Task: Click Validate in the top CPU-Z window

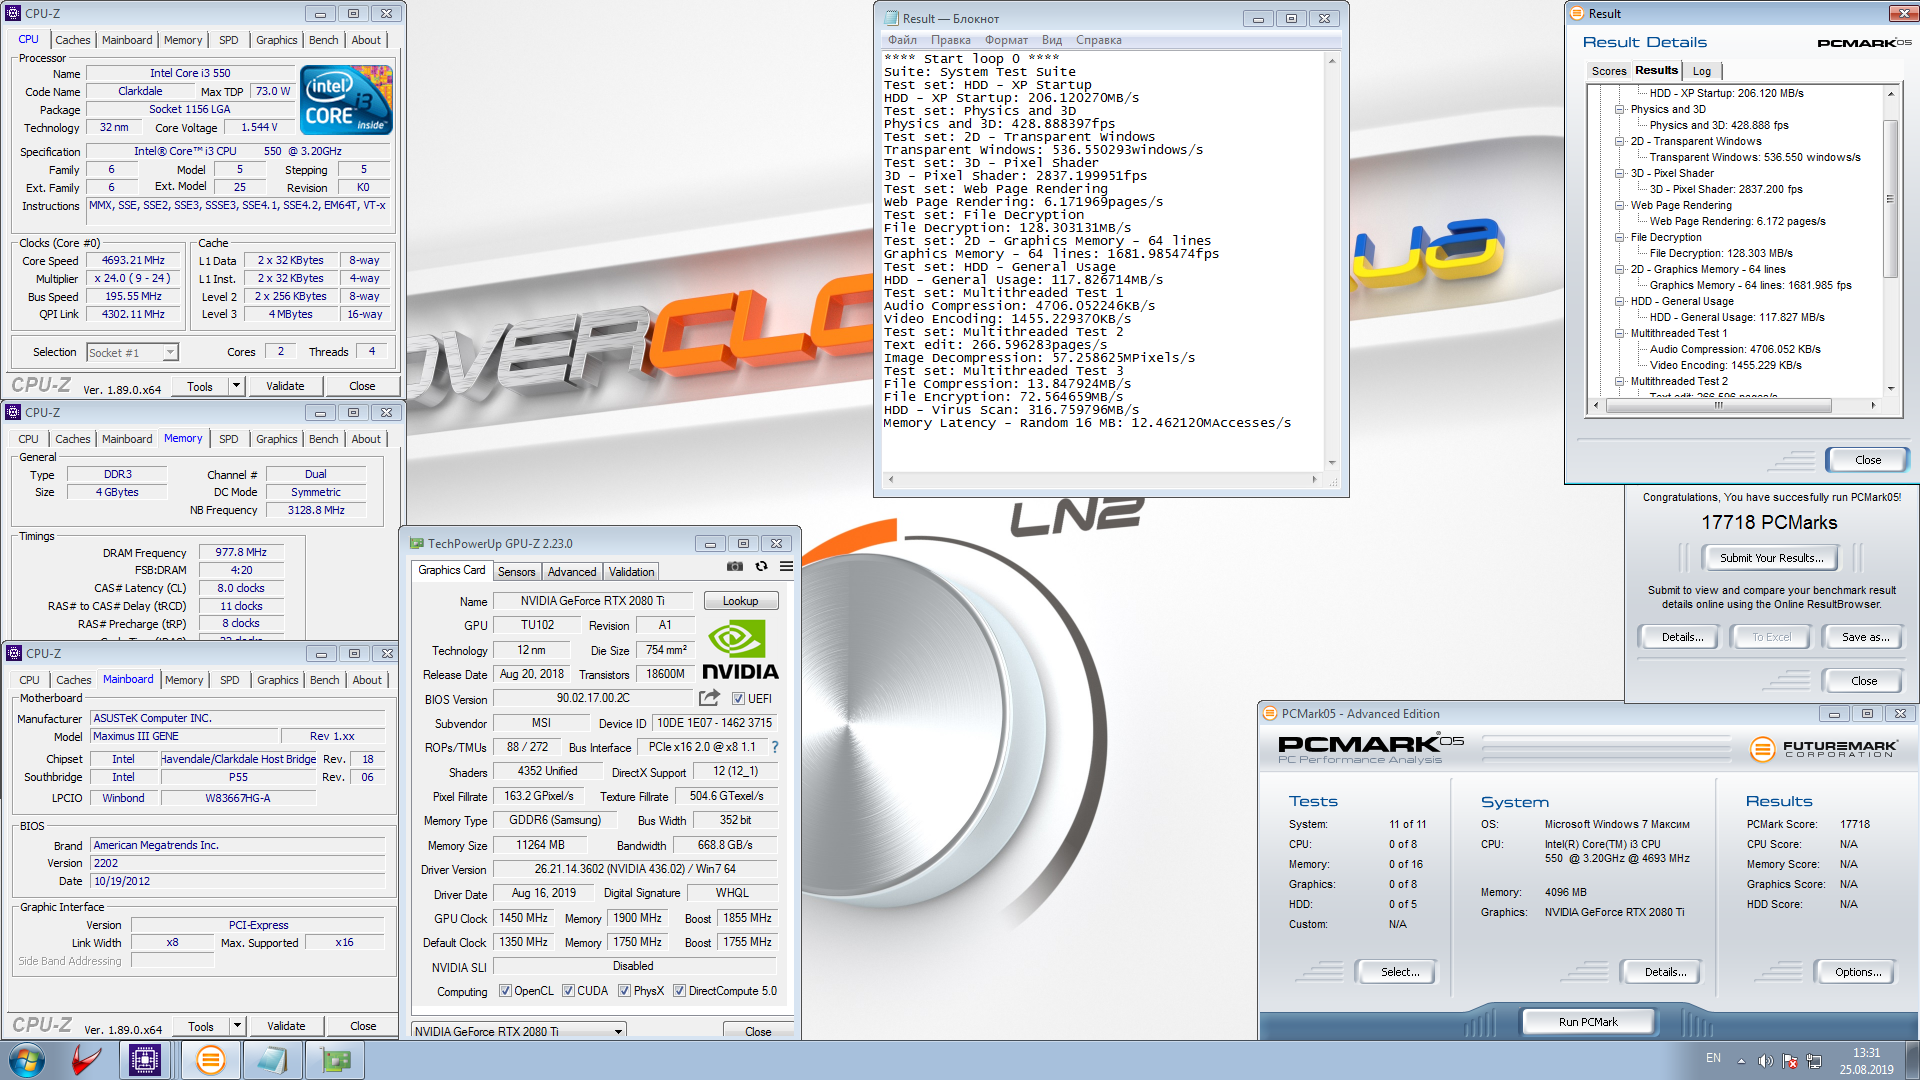Action: pos(285,386)
